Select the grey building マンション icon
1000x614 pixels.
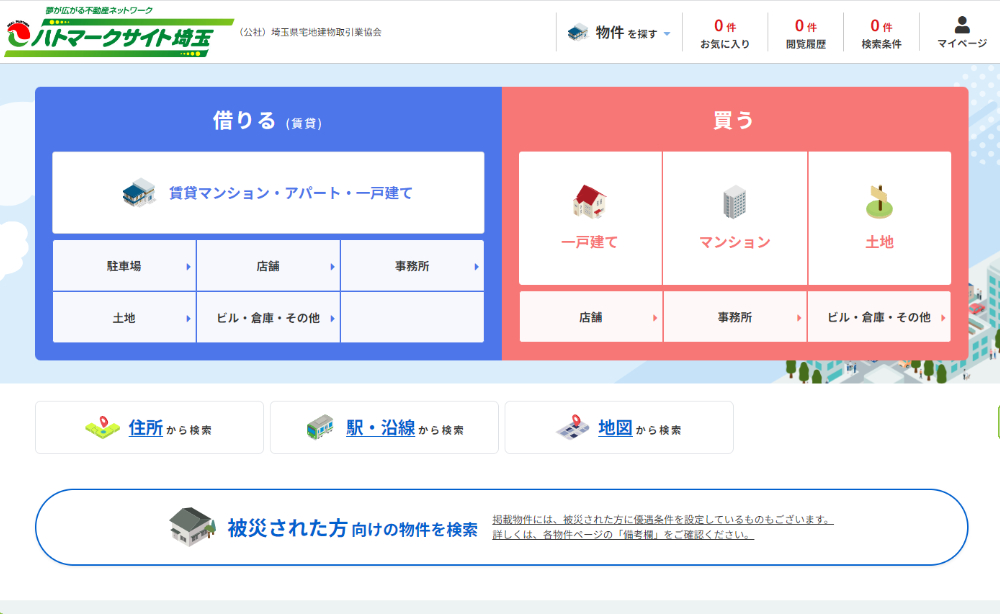(x=734, y=202)
